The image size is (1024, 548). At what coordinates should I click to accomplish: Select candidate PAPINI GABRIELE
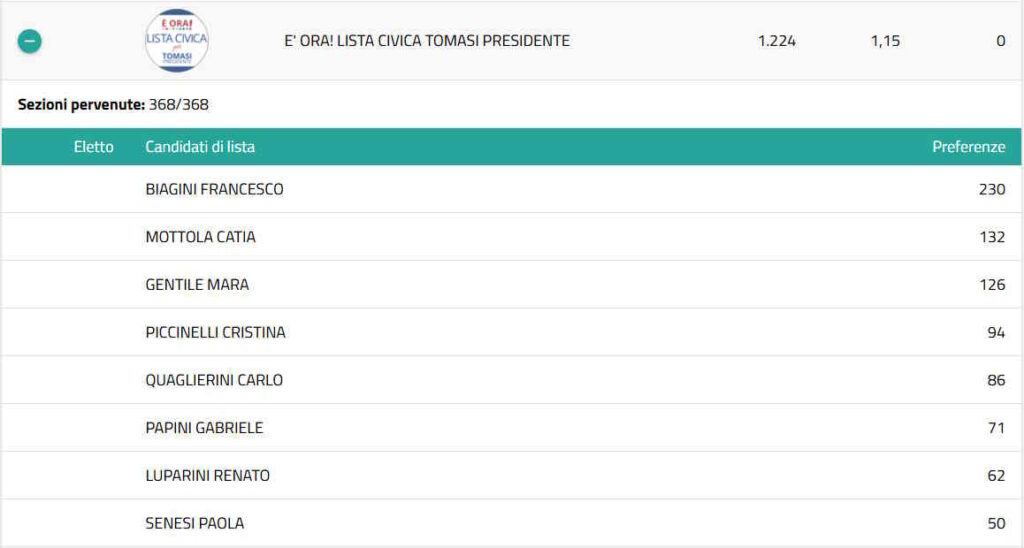pyautogui.click(x=204, y=428)
